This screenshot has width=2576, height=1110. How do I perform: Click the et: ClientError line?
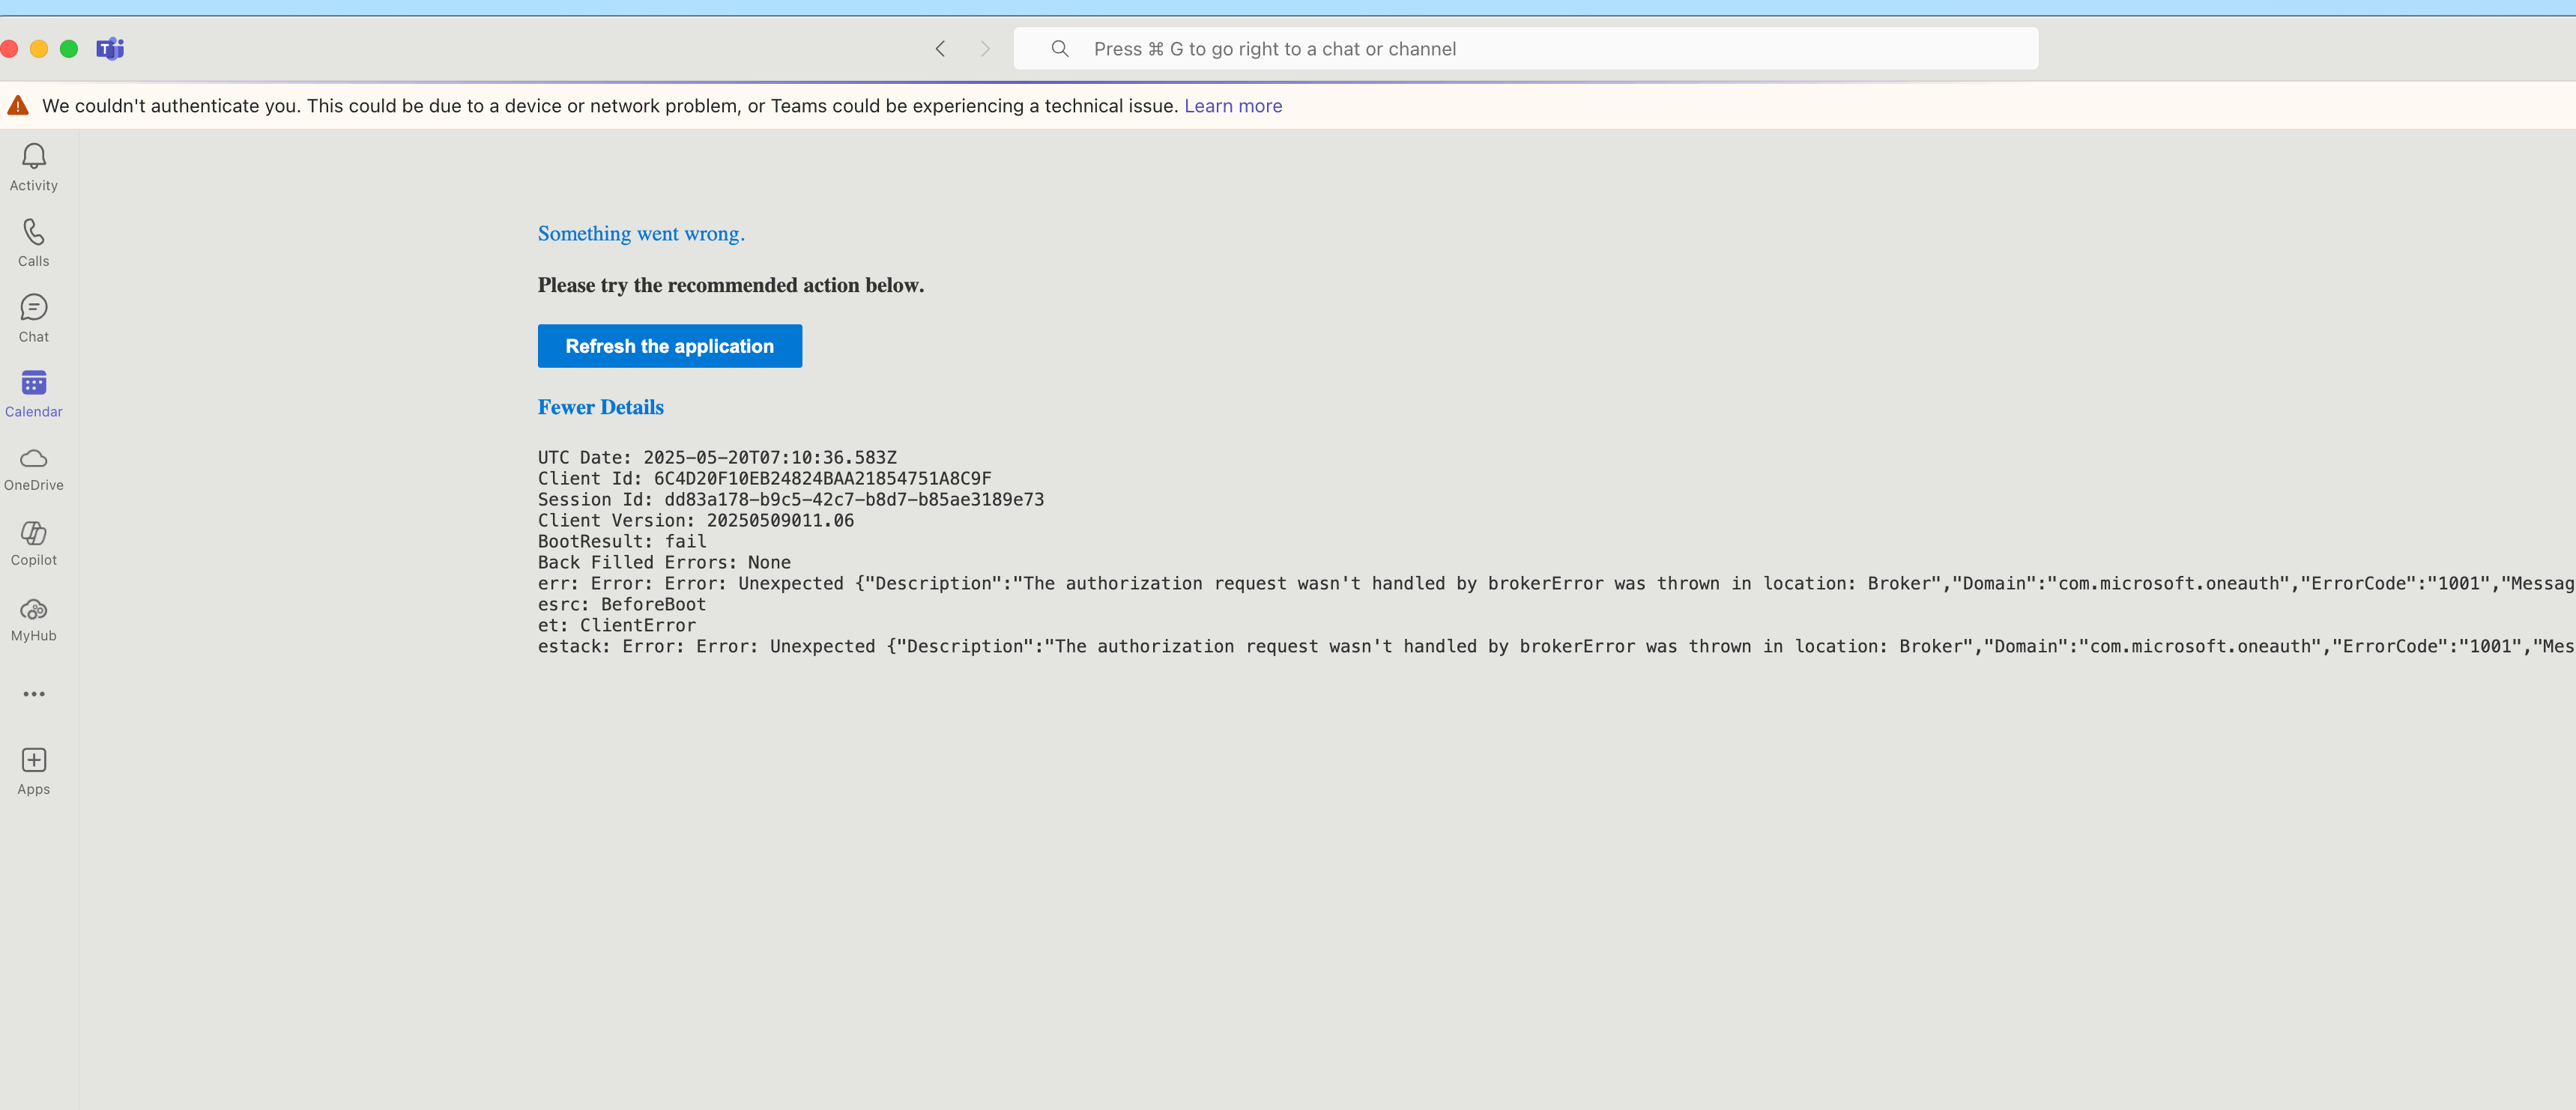point(617,626)
